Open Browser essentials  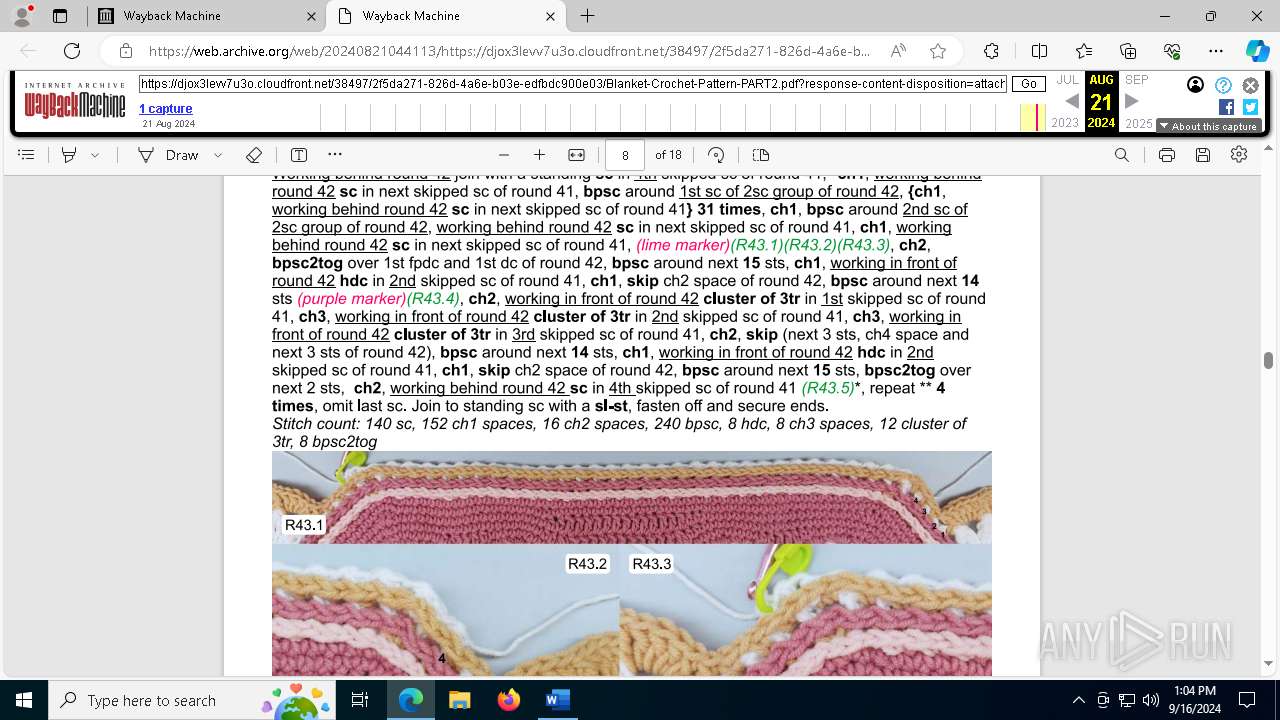click(x=1172, y=51)
